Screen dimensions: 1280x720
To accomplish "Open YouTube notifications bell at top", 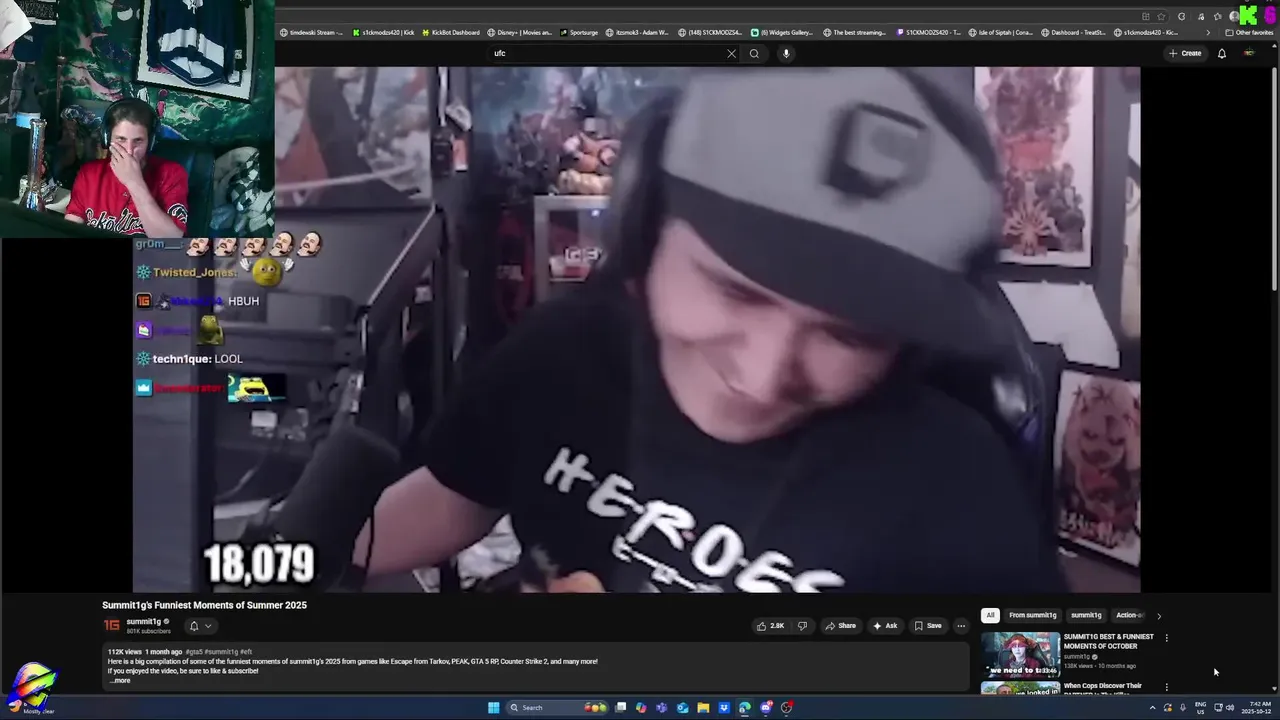I will click(1222, 53).
